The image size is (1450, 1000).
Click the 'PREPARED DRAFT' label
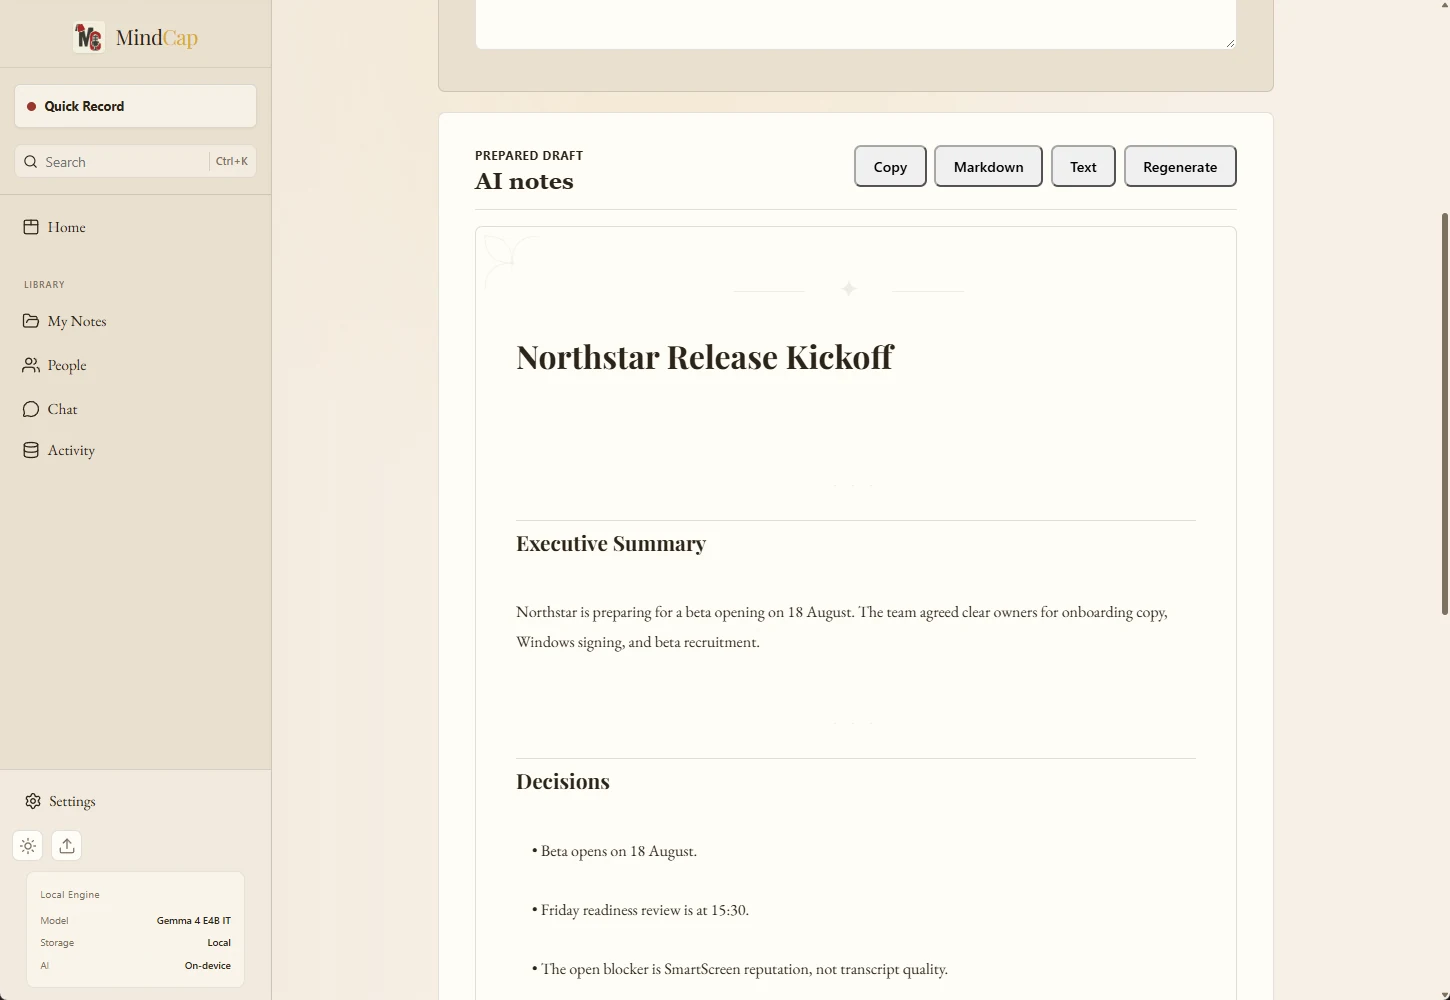pos(529,155)
